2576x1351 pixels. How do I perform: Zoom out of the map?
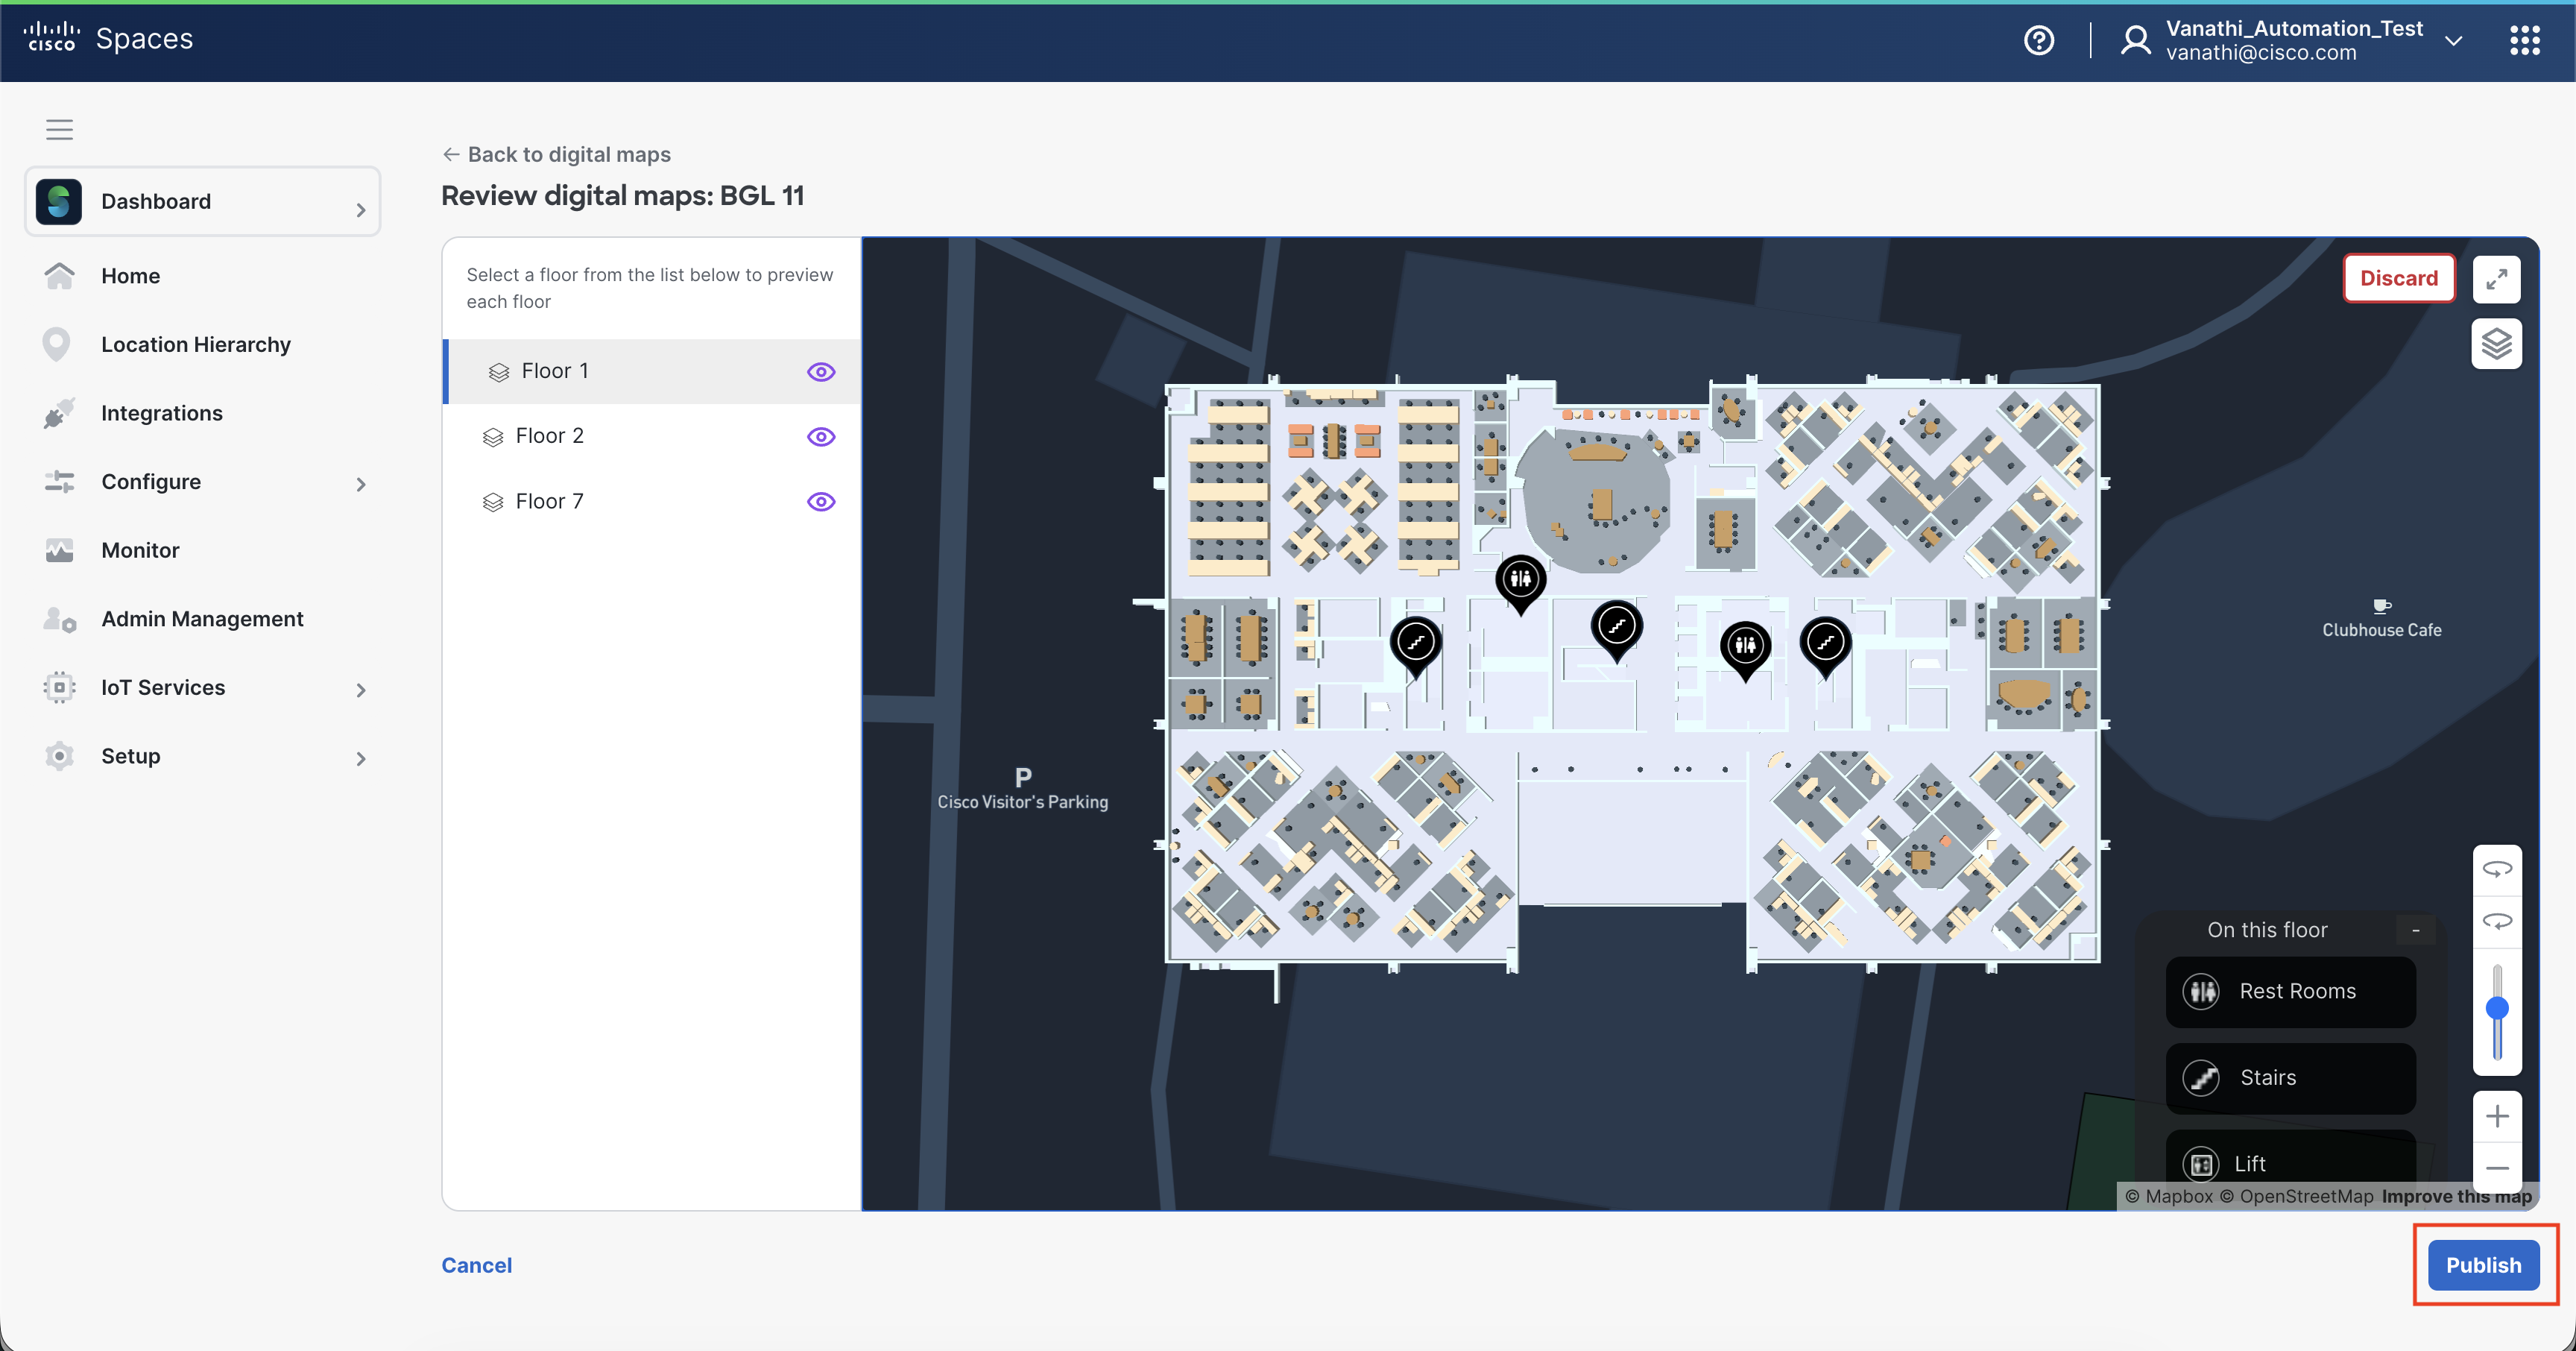pyautogui.click(x=2496, y=1168)
